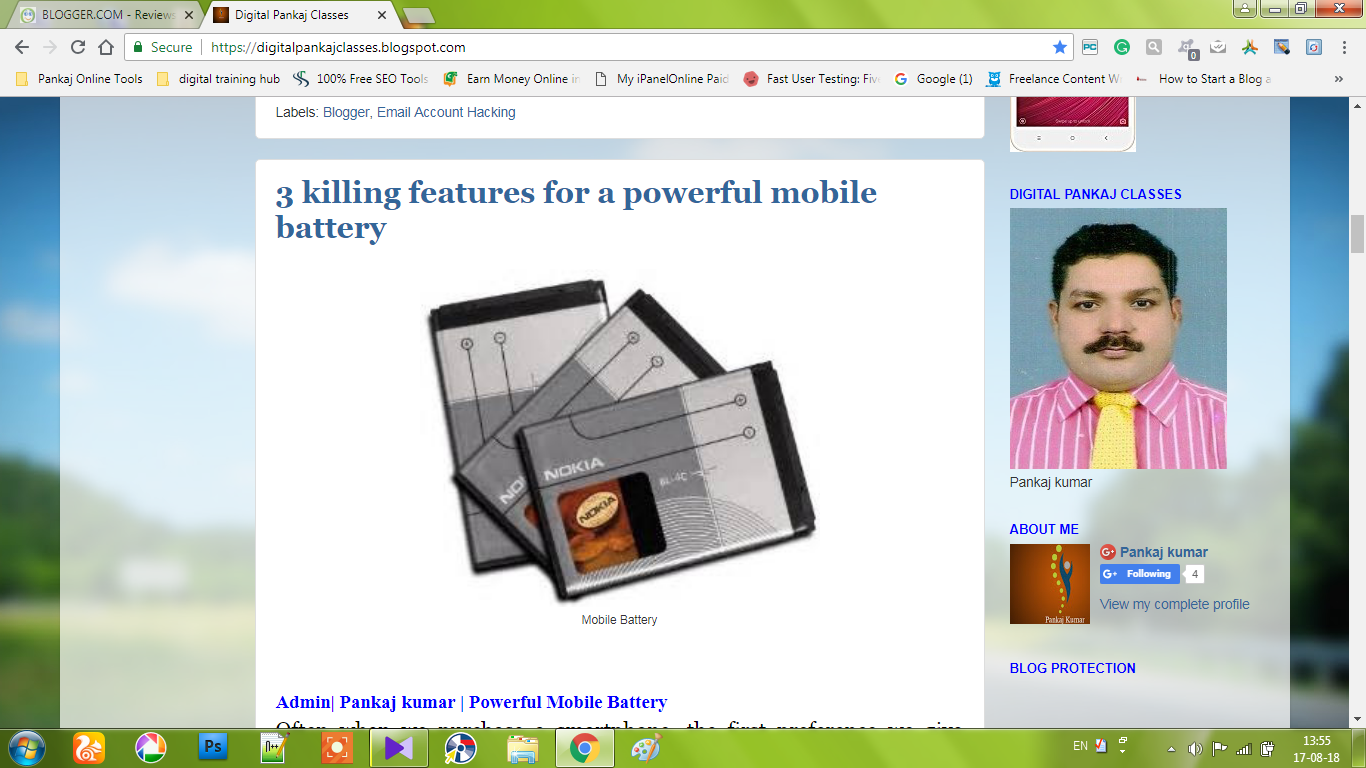Close the Digital Pankaj Classes tab
Screen dimensions: 1366x768
click(384, 15)
